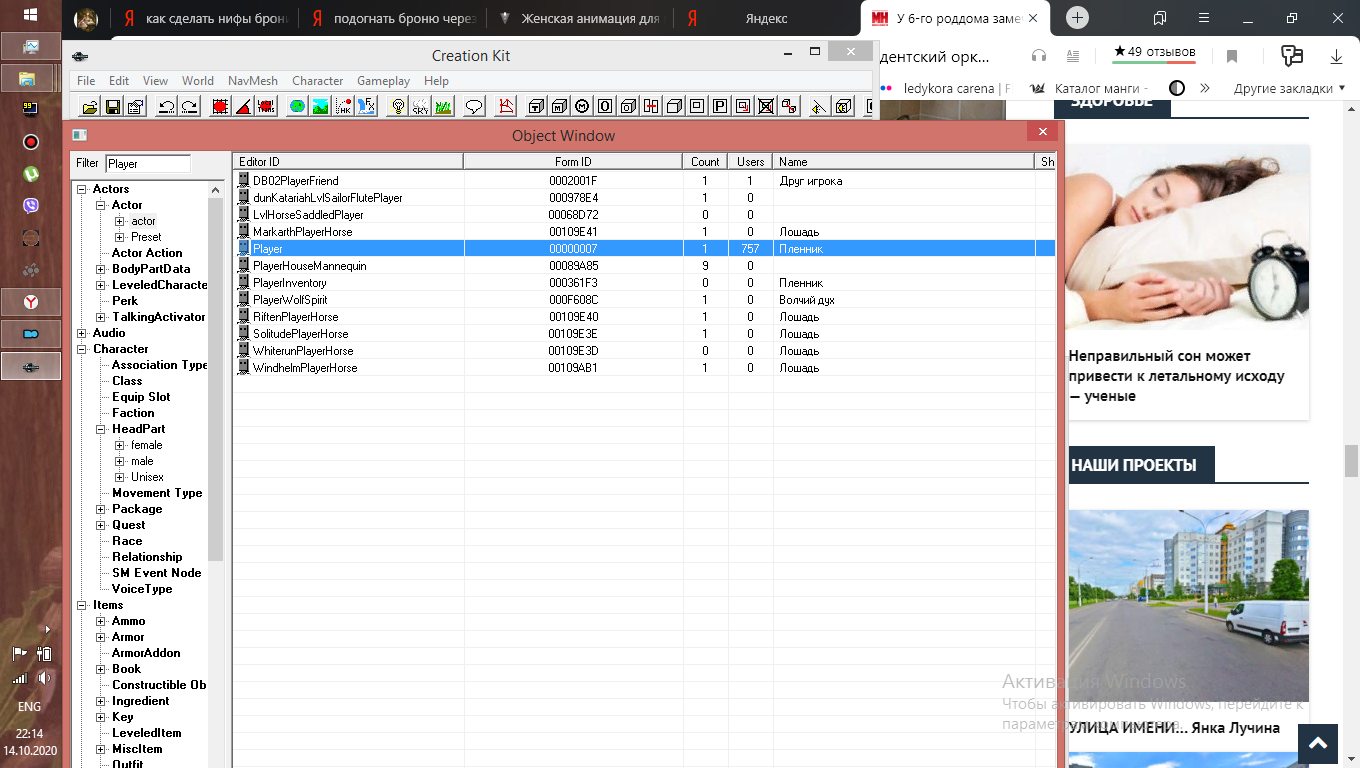
Task: Click sleeping woman article thumbnail
Action: [1188, 237]
